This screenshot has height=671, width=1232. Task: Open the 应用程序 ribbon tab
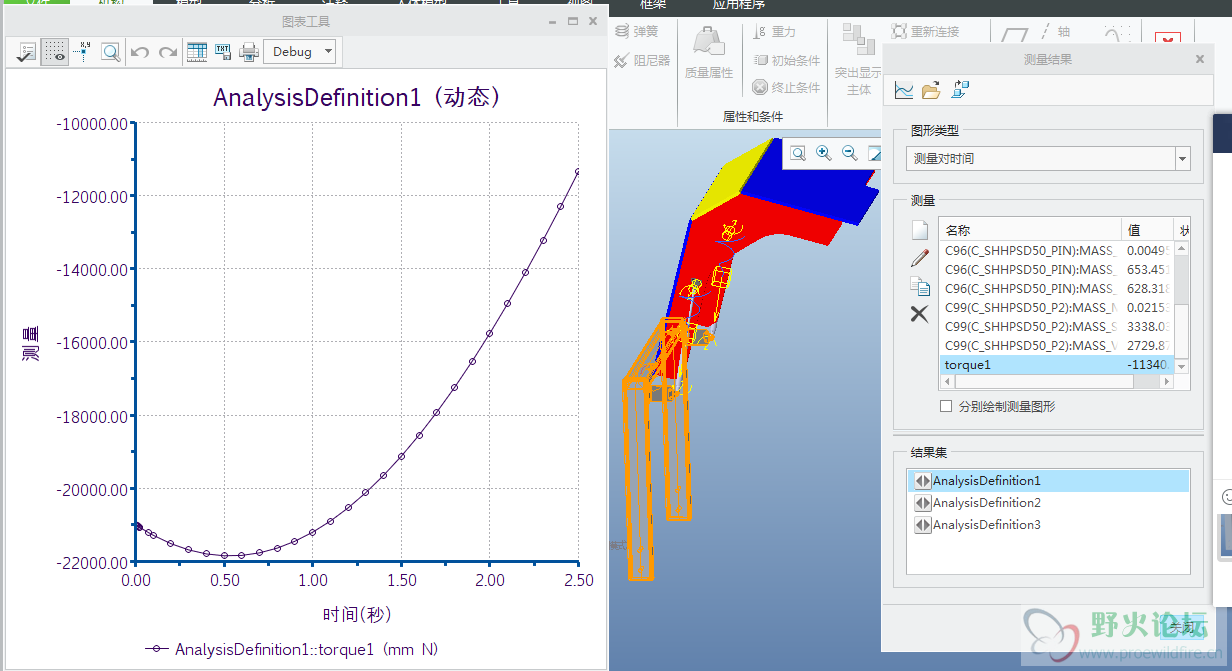point(738,5)
